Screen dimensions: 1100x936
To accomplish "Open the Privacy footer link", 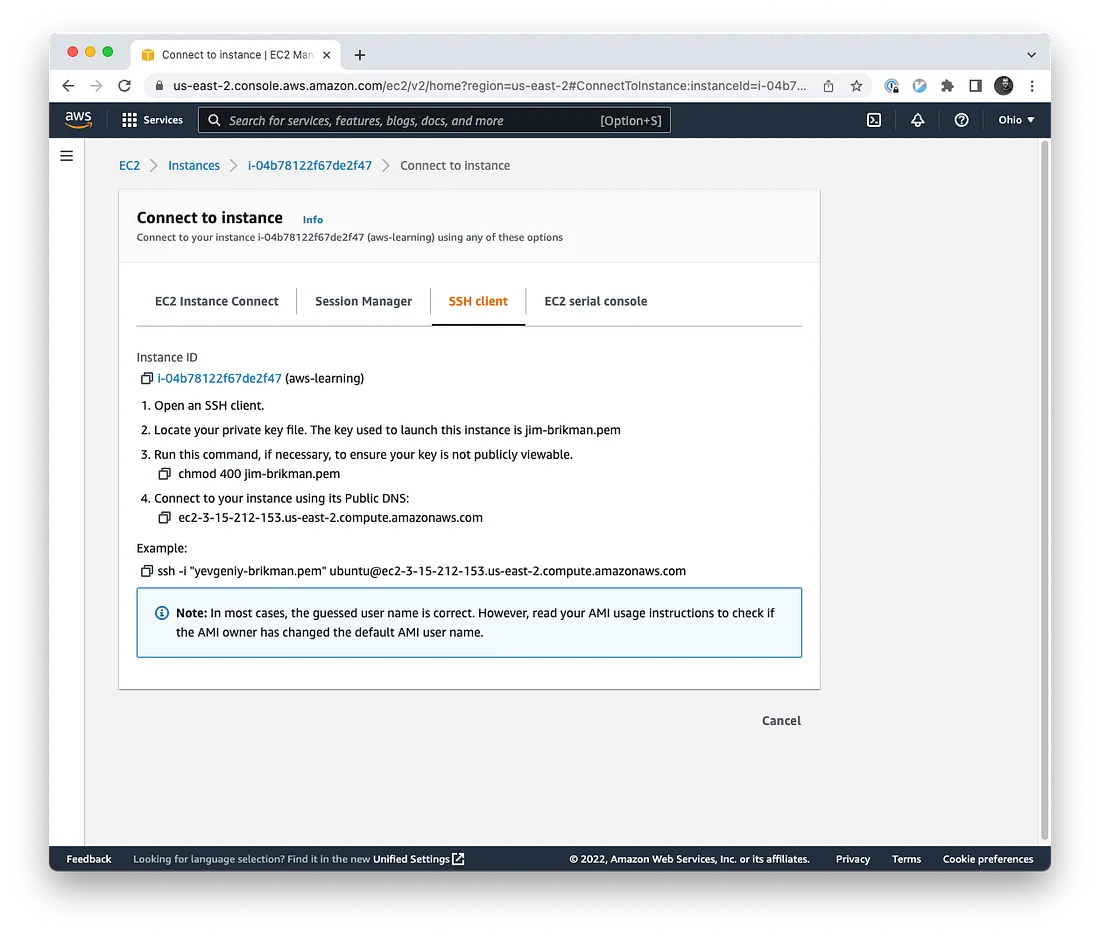I will pyautogui.click(x=852, y=859).
